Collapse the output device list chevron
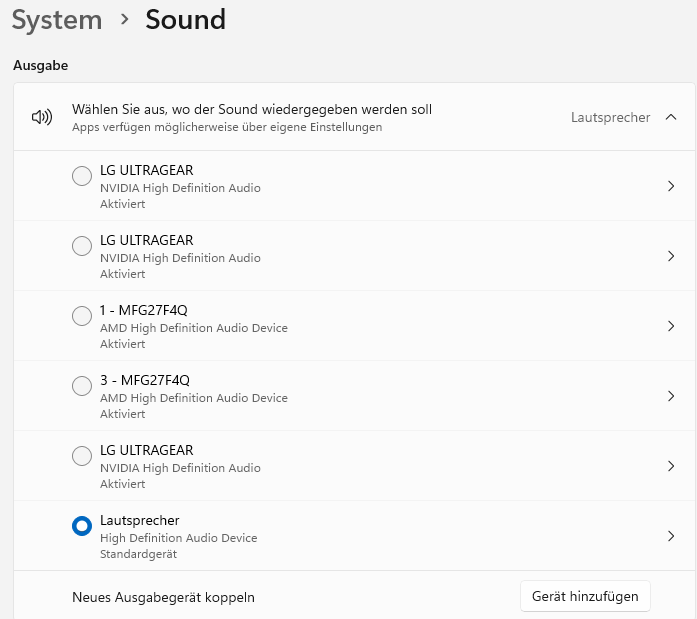697x619 pixels. [x=670, y=117]
